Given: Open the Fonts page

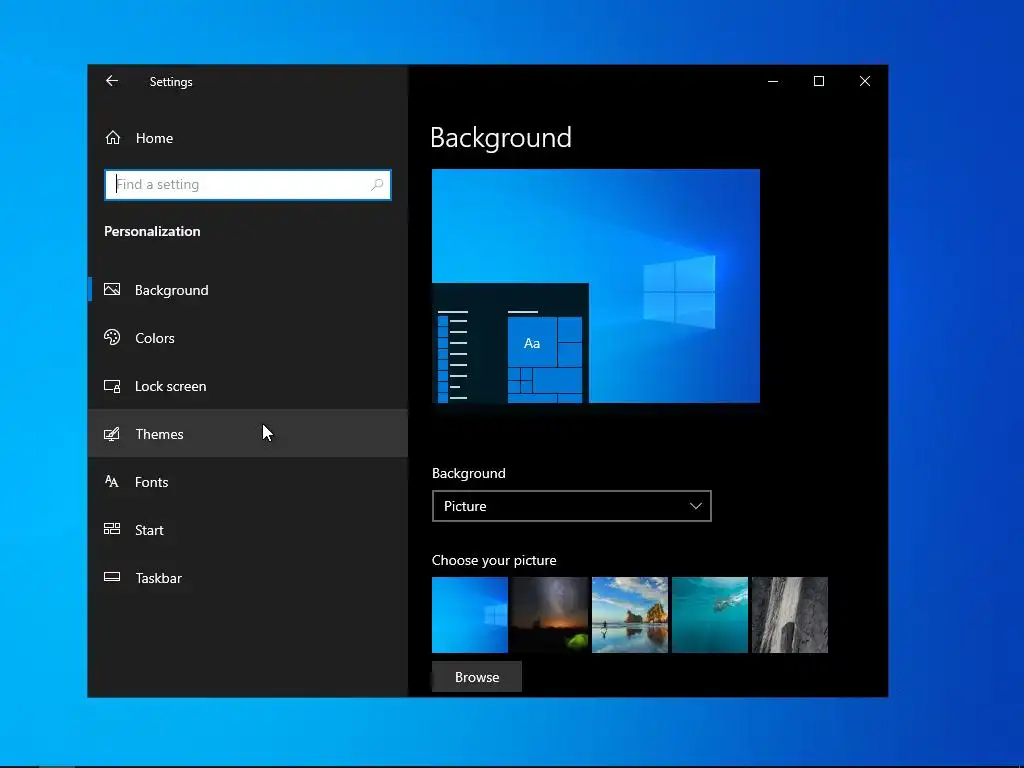Looking at the screenshot, I should pos(248,482).
